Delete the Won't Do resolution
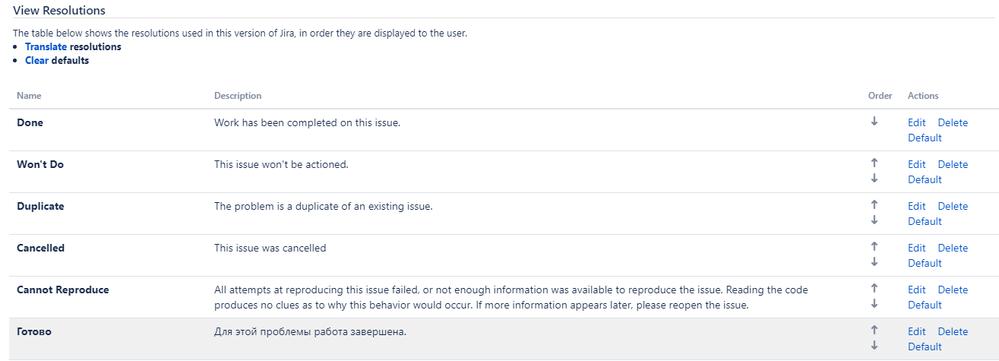 coord(952,164)
